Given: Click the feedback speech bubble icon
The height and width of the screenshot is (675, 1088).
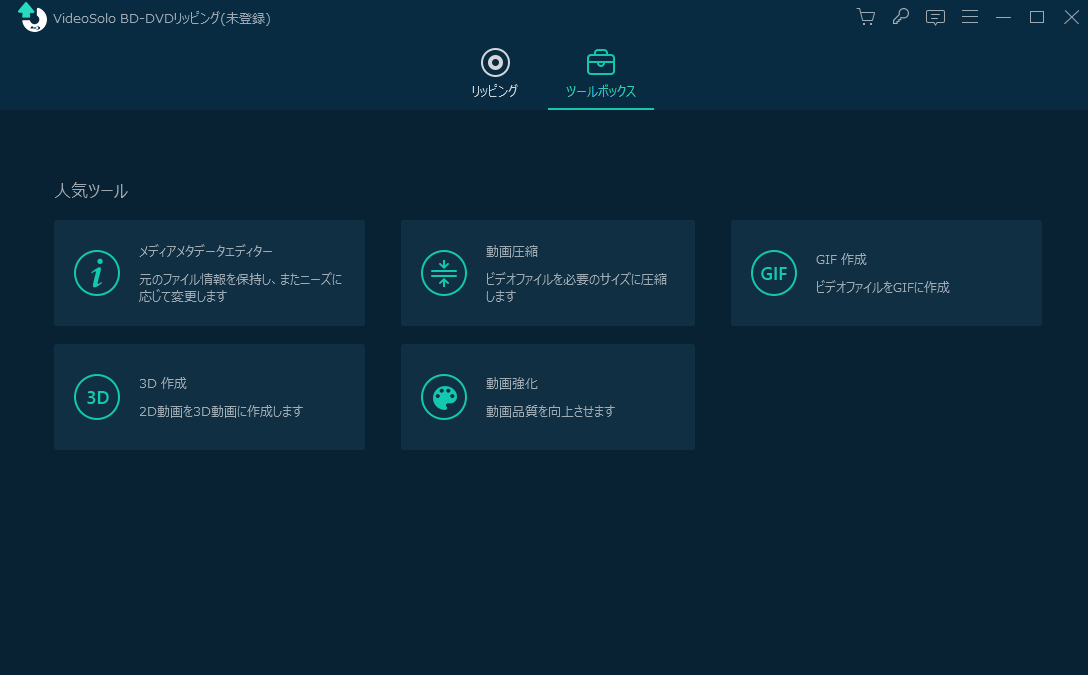Looking at the screenshot, I should [935, 17].
